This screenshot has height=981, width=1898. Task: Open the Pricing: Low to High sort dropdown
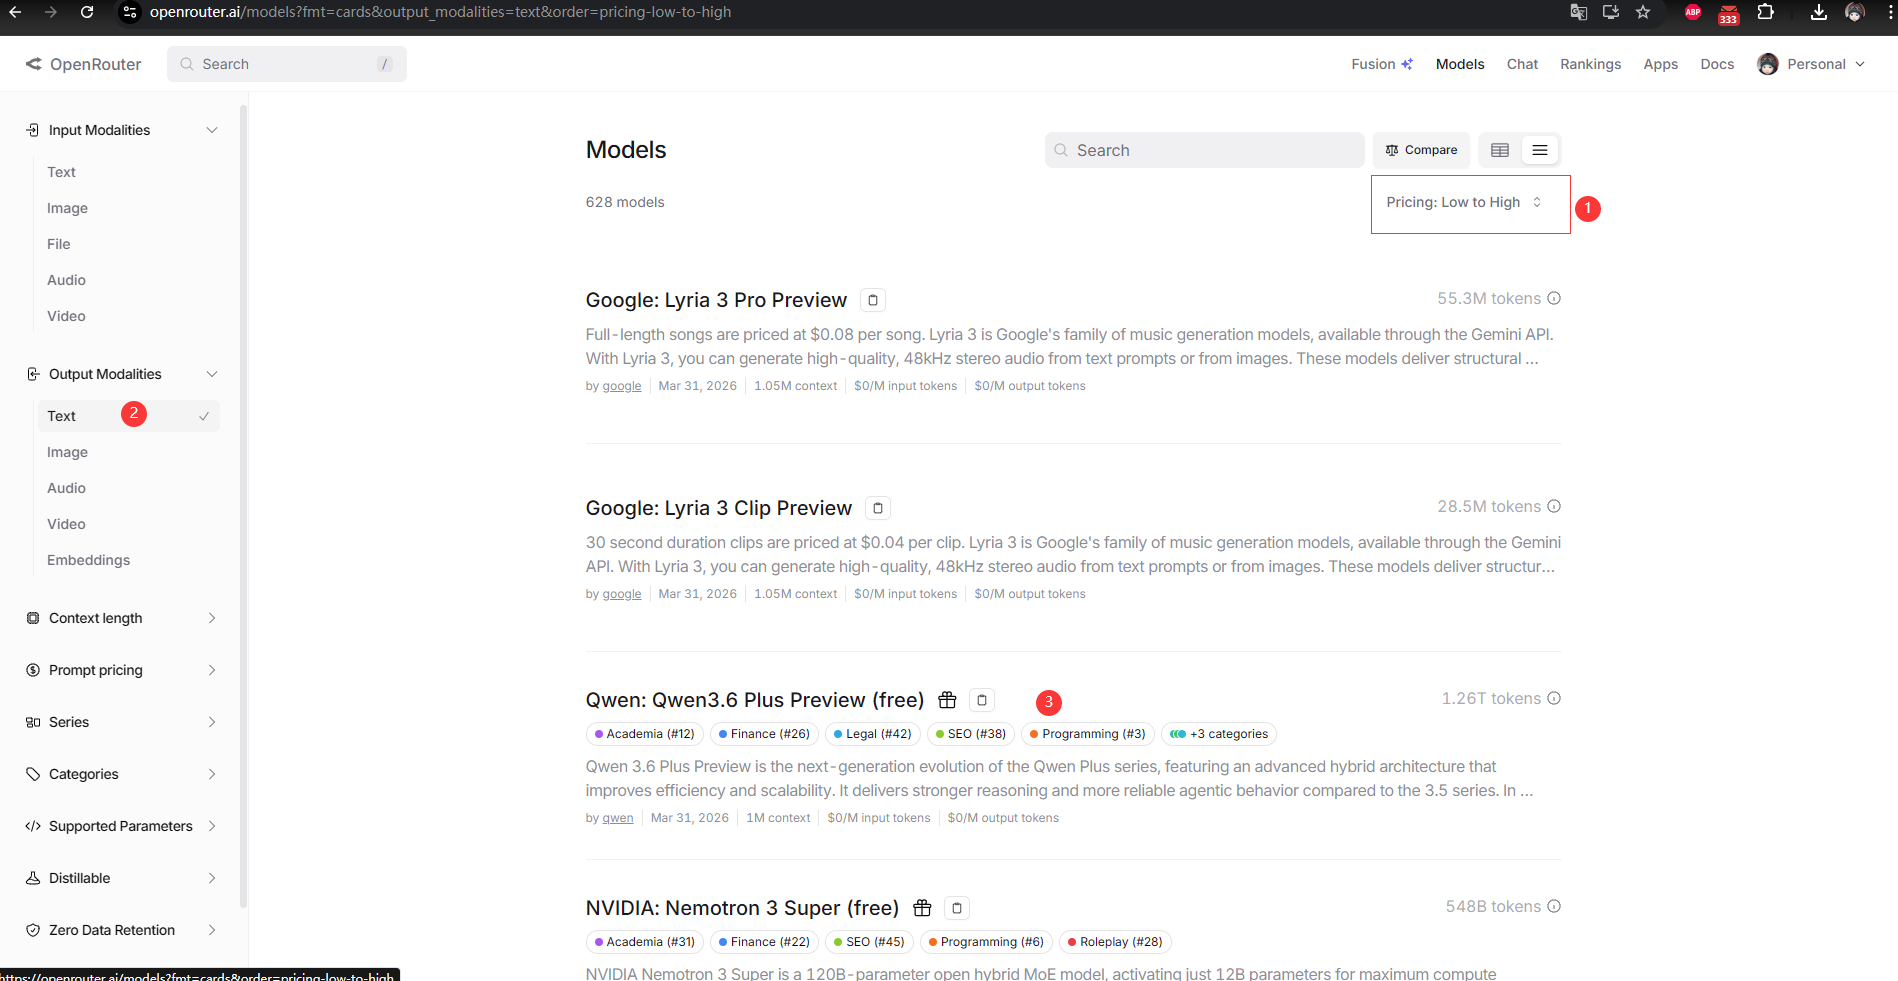pos(1464,202)
